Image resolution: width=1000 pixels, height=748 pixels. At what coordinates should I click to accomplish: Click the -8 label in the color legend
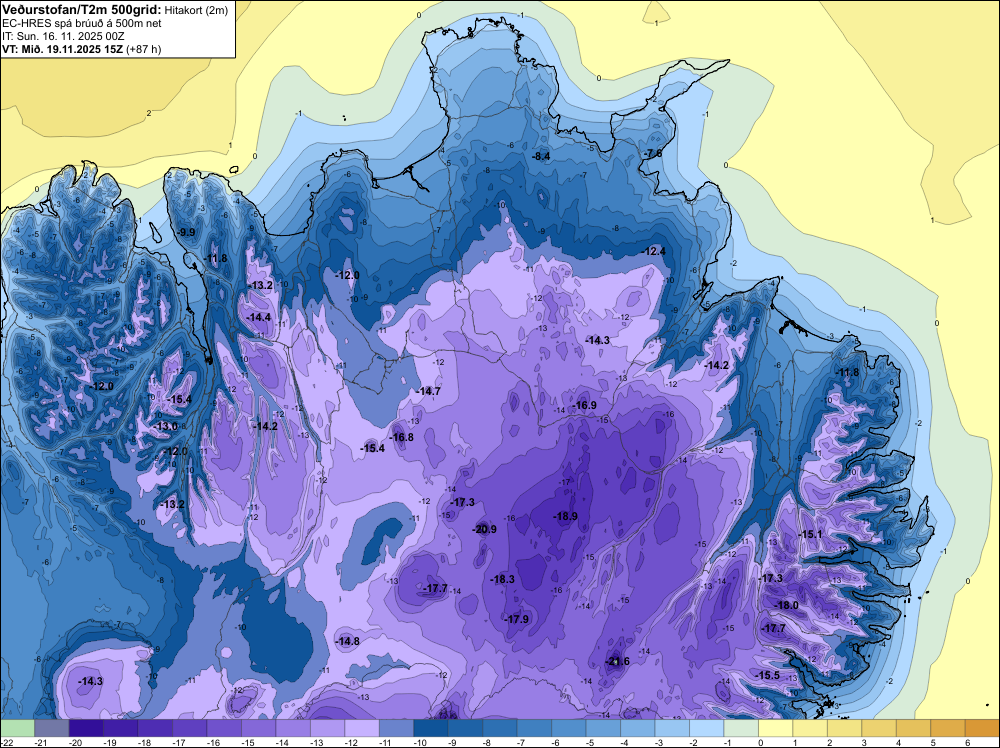(x=488, y=742)
